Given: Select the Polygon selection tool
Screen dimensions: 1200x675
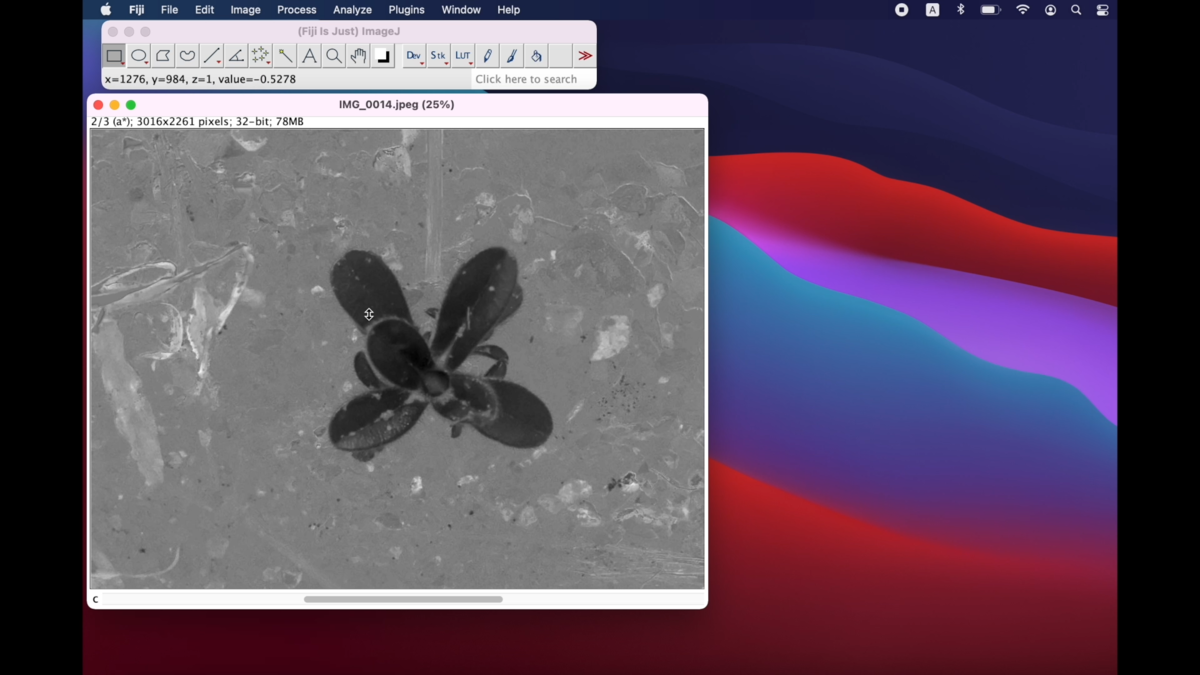Looking at the screenshot, I should [x=163, y=56].
